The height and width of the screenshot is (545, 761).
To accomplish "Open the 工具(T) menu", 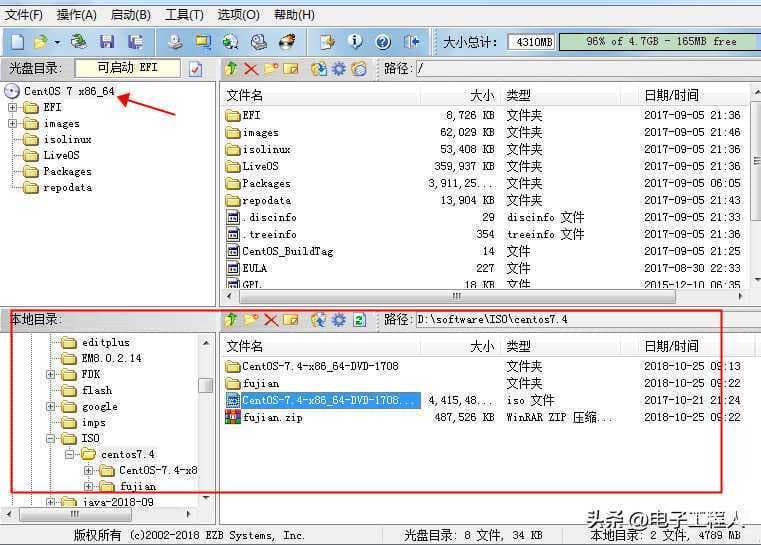I will [x=184, y=15].
